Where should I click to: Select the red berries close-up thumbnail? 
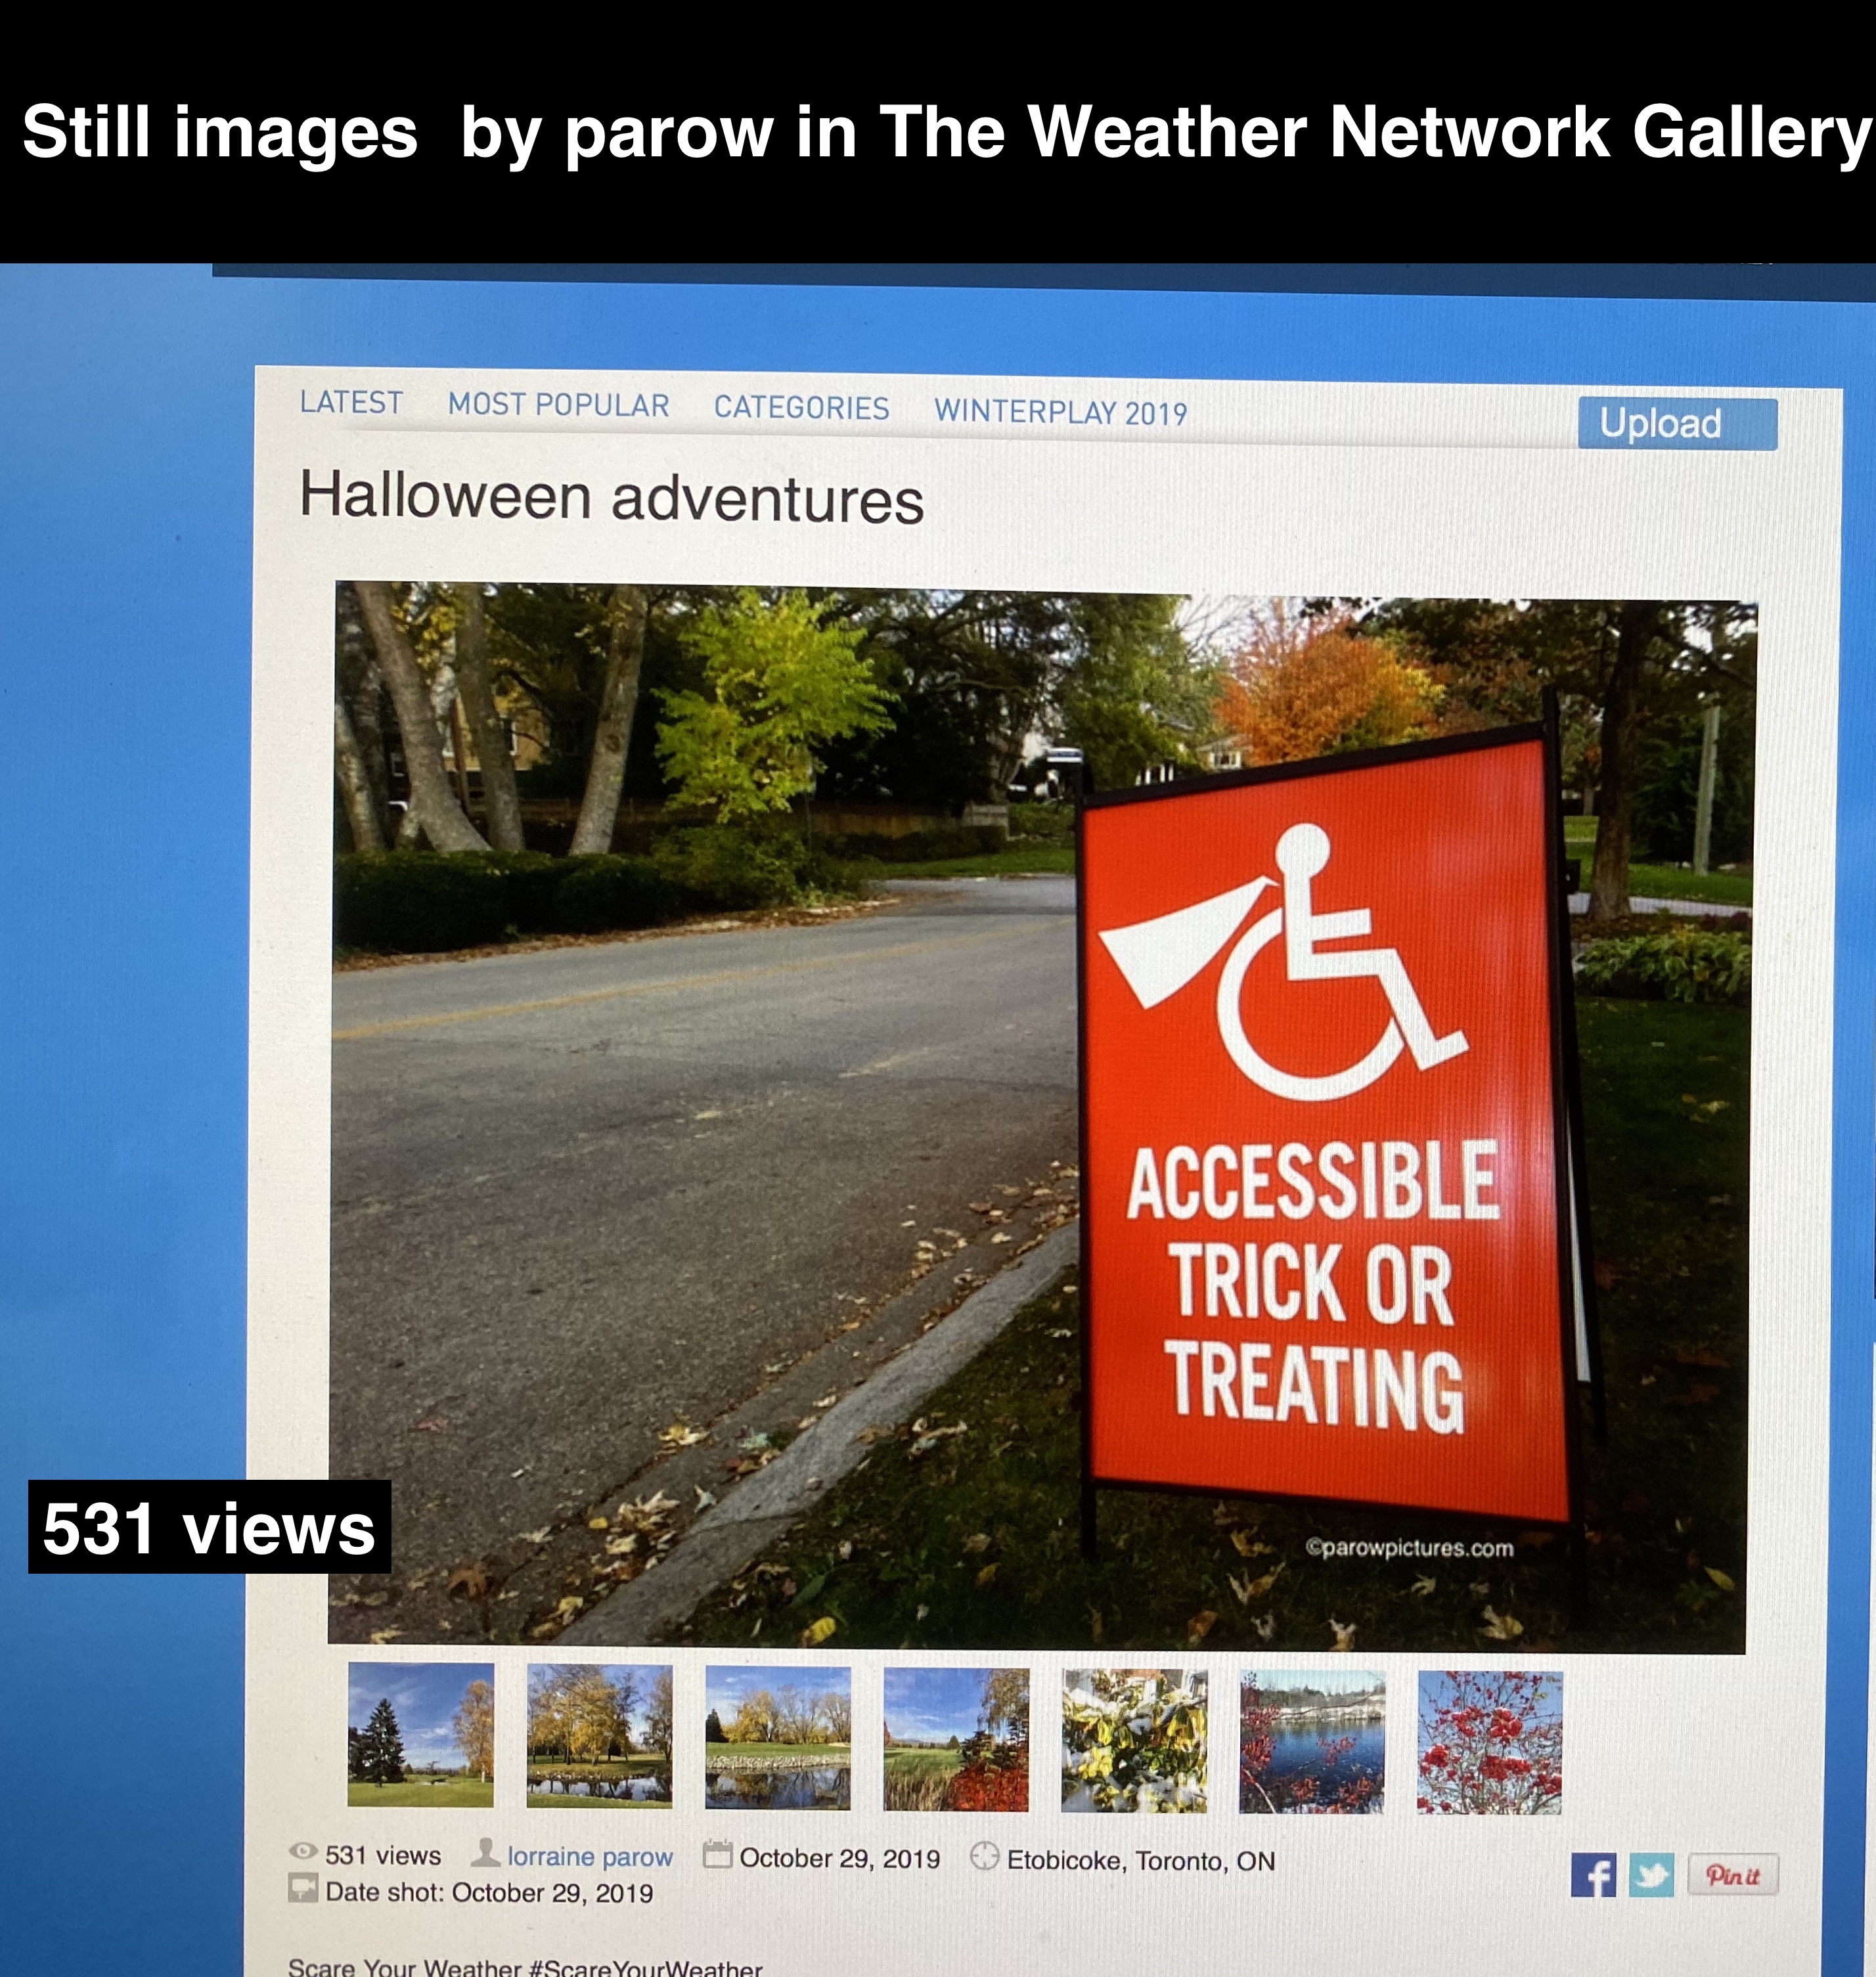pyautogui.click(x=1490, y=1743)
